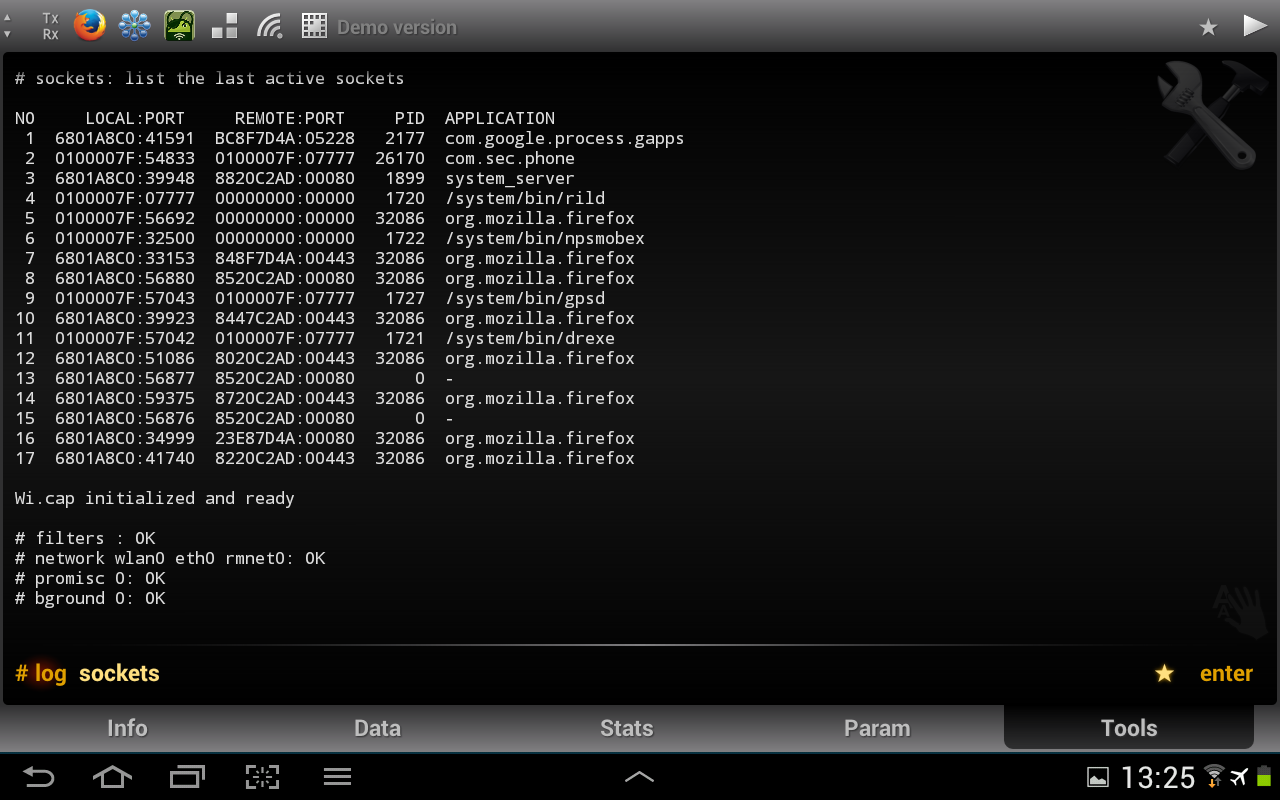The height and width of the screenshot is (800, 1280).
Task: Select the Tools tab
Action: pos(1129,728)
